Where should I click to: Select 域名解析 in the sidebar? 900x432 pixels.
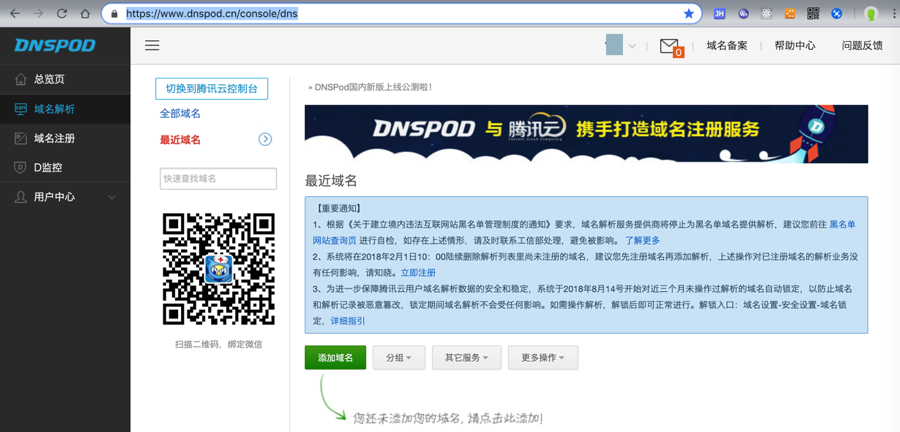point(65,109)
